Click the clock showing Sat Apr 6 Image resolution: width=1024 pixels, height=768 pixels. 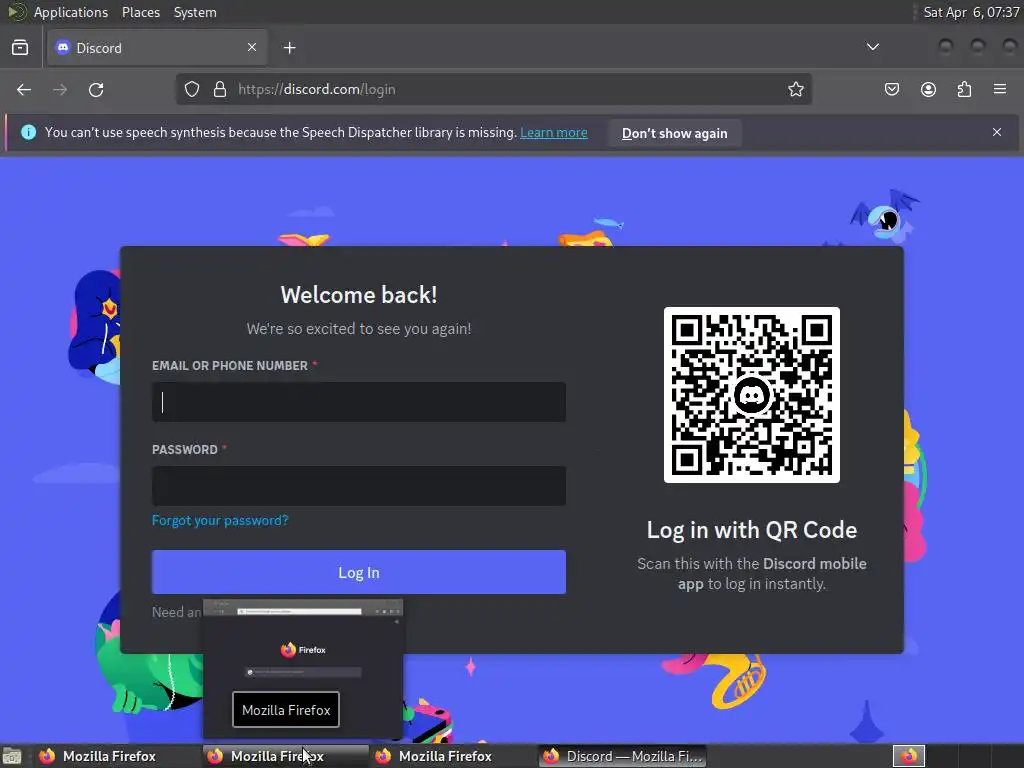(x=971, y=12)
